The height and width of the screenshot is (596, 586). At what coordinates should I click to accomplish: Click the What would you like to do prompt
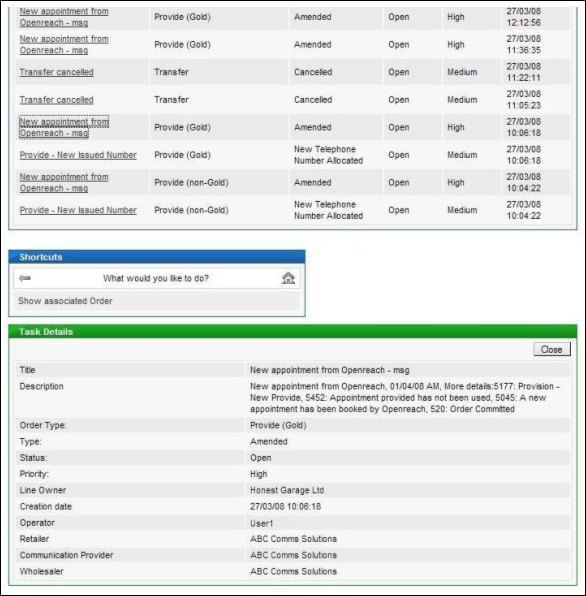point(156,278)
